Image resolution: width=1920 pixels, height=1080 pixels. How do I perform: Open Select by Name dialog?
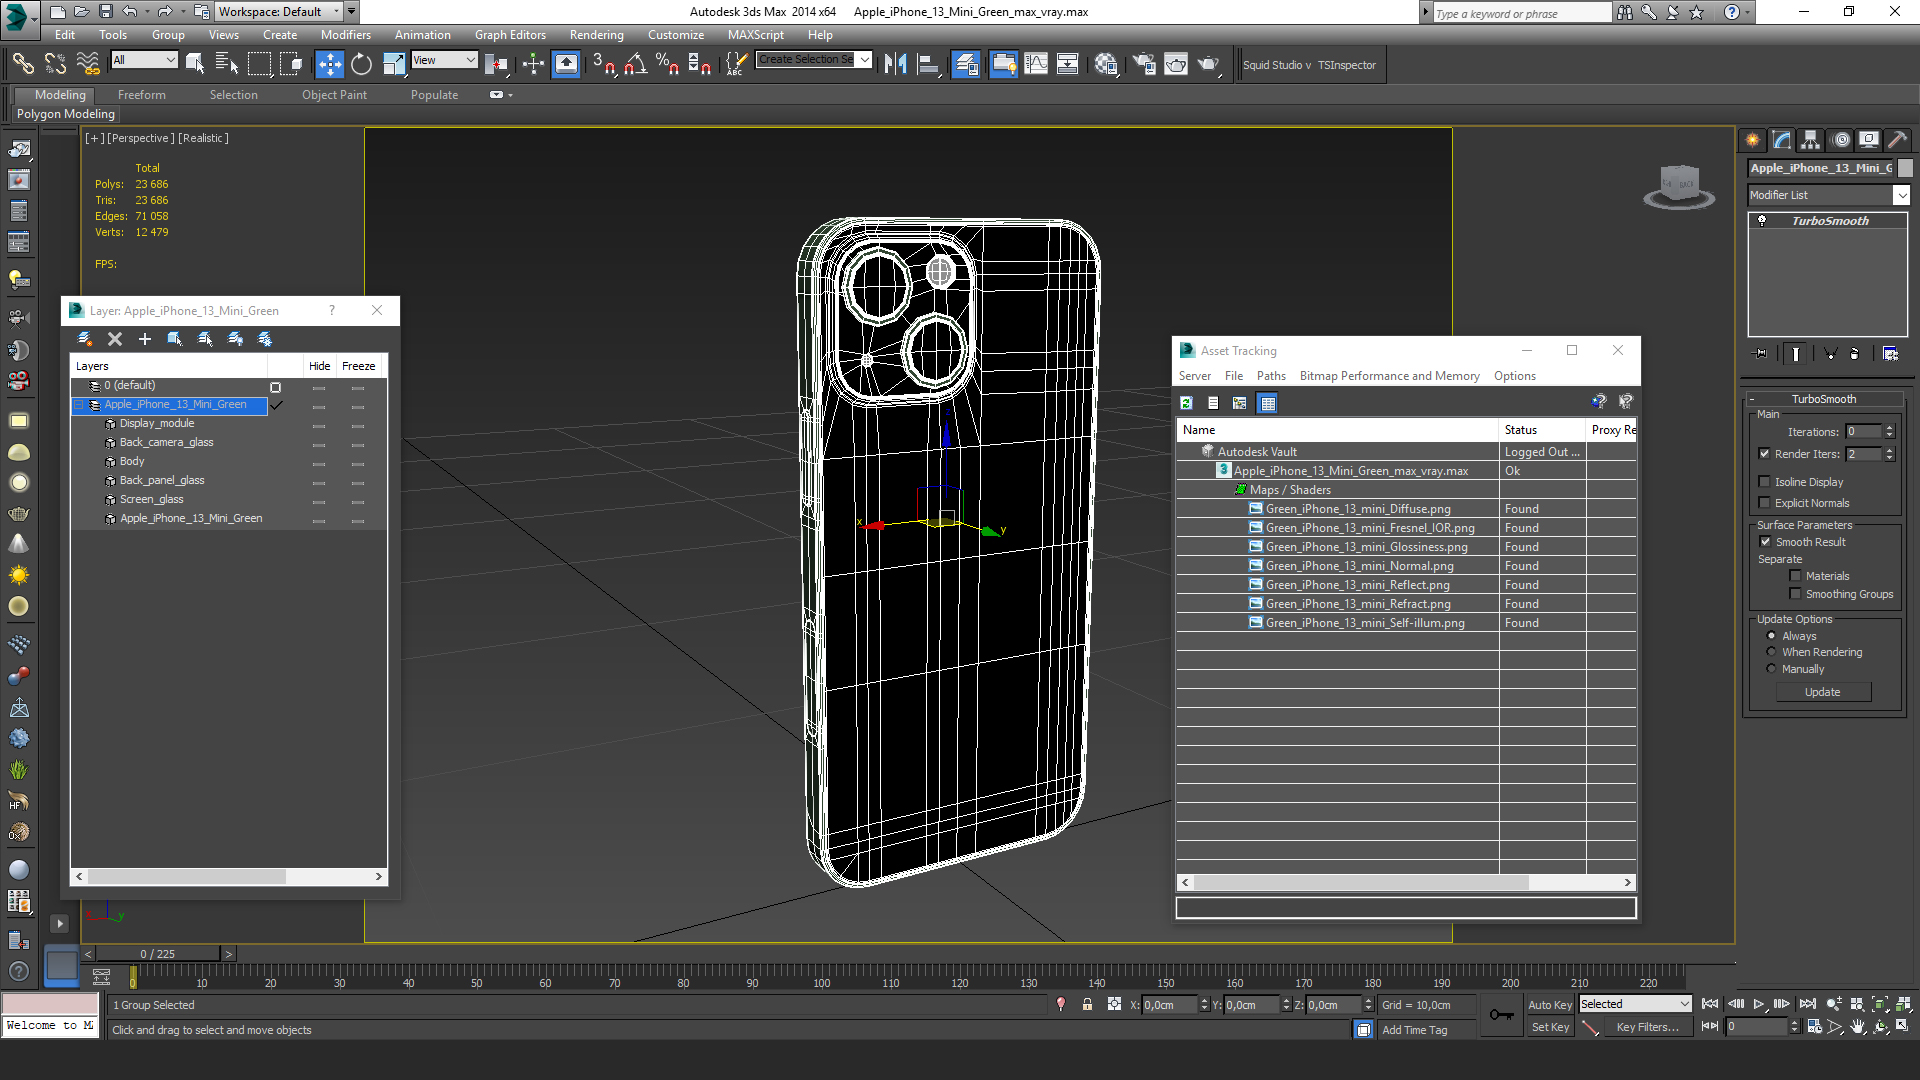227,64
